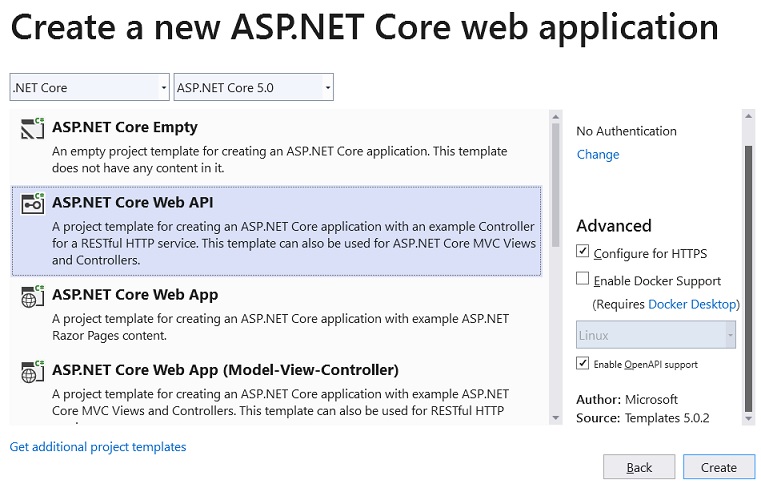Click template list scroll down arrow
This screenshot has height=488, width=761.
point(556,418)
